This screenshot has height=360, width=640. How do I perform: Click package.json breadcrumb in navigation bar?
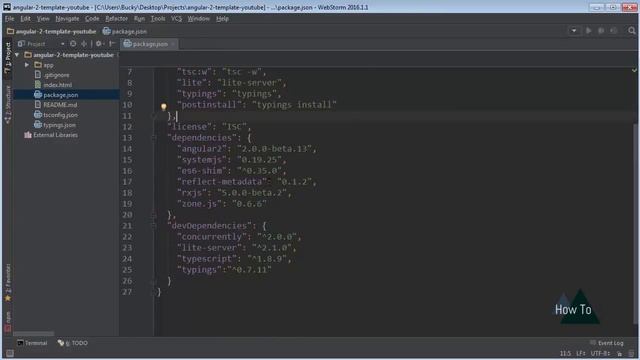[125, 31]
